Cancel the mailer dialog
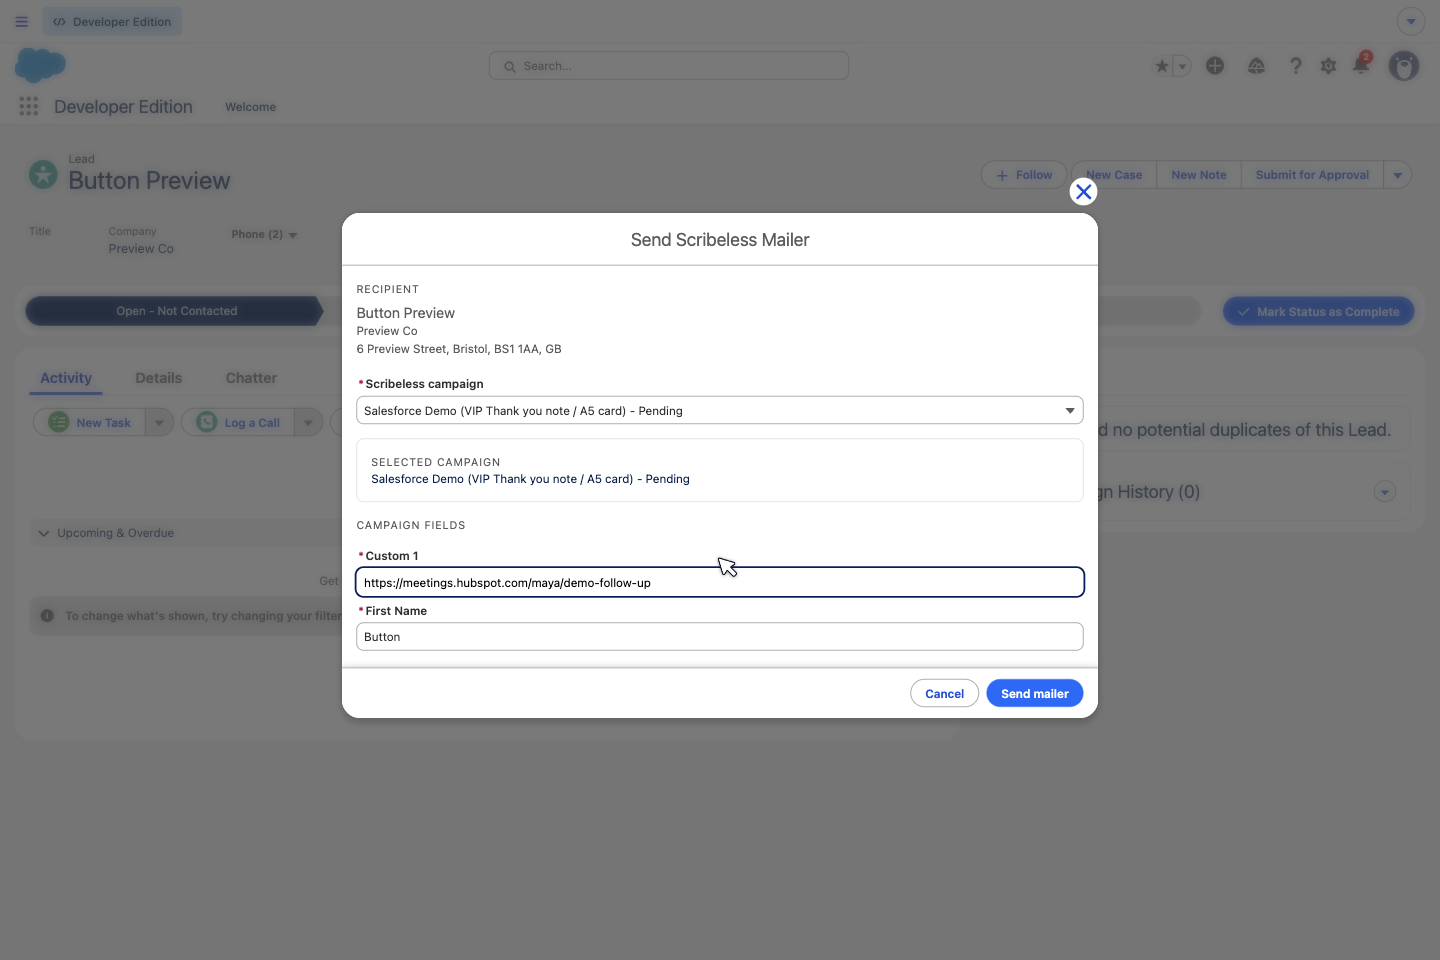1440x960 pixels. 944,693
